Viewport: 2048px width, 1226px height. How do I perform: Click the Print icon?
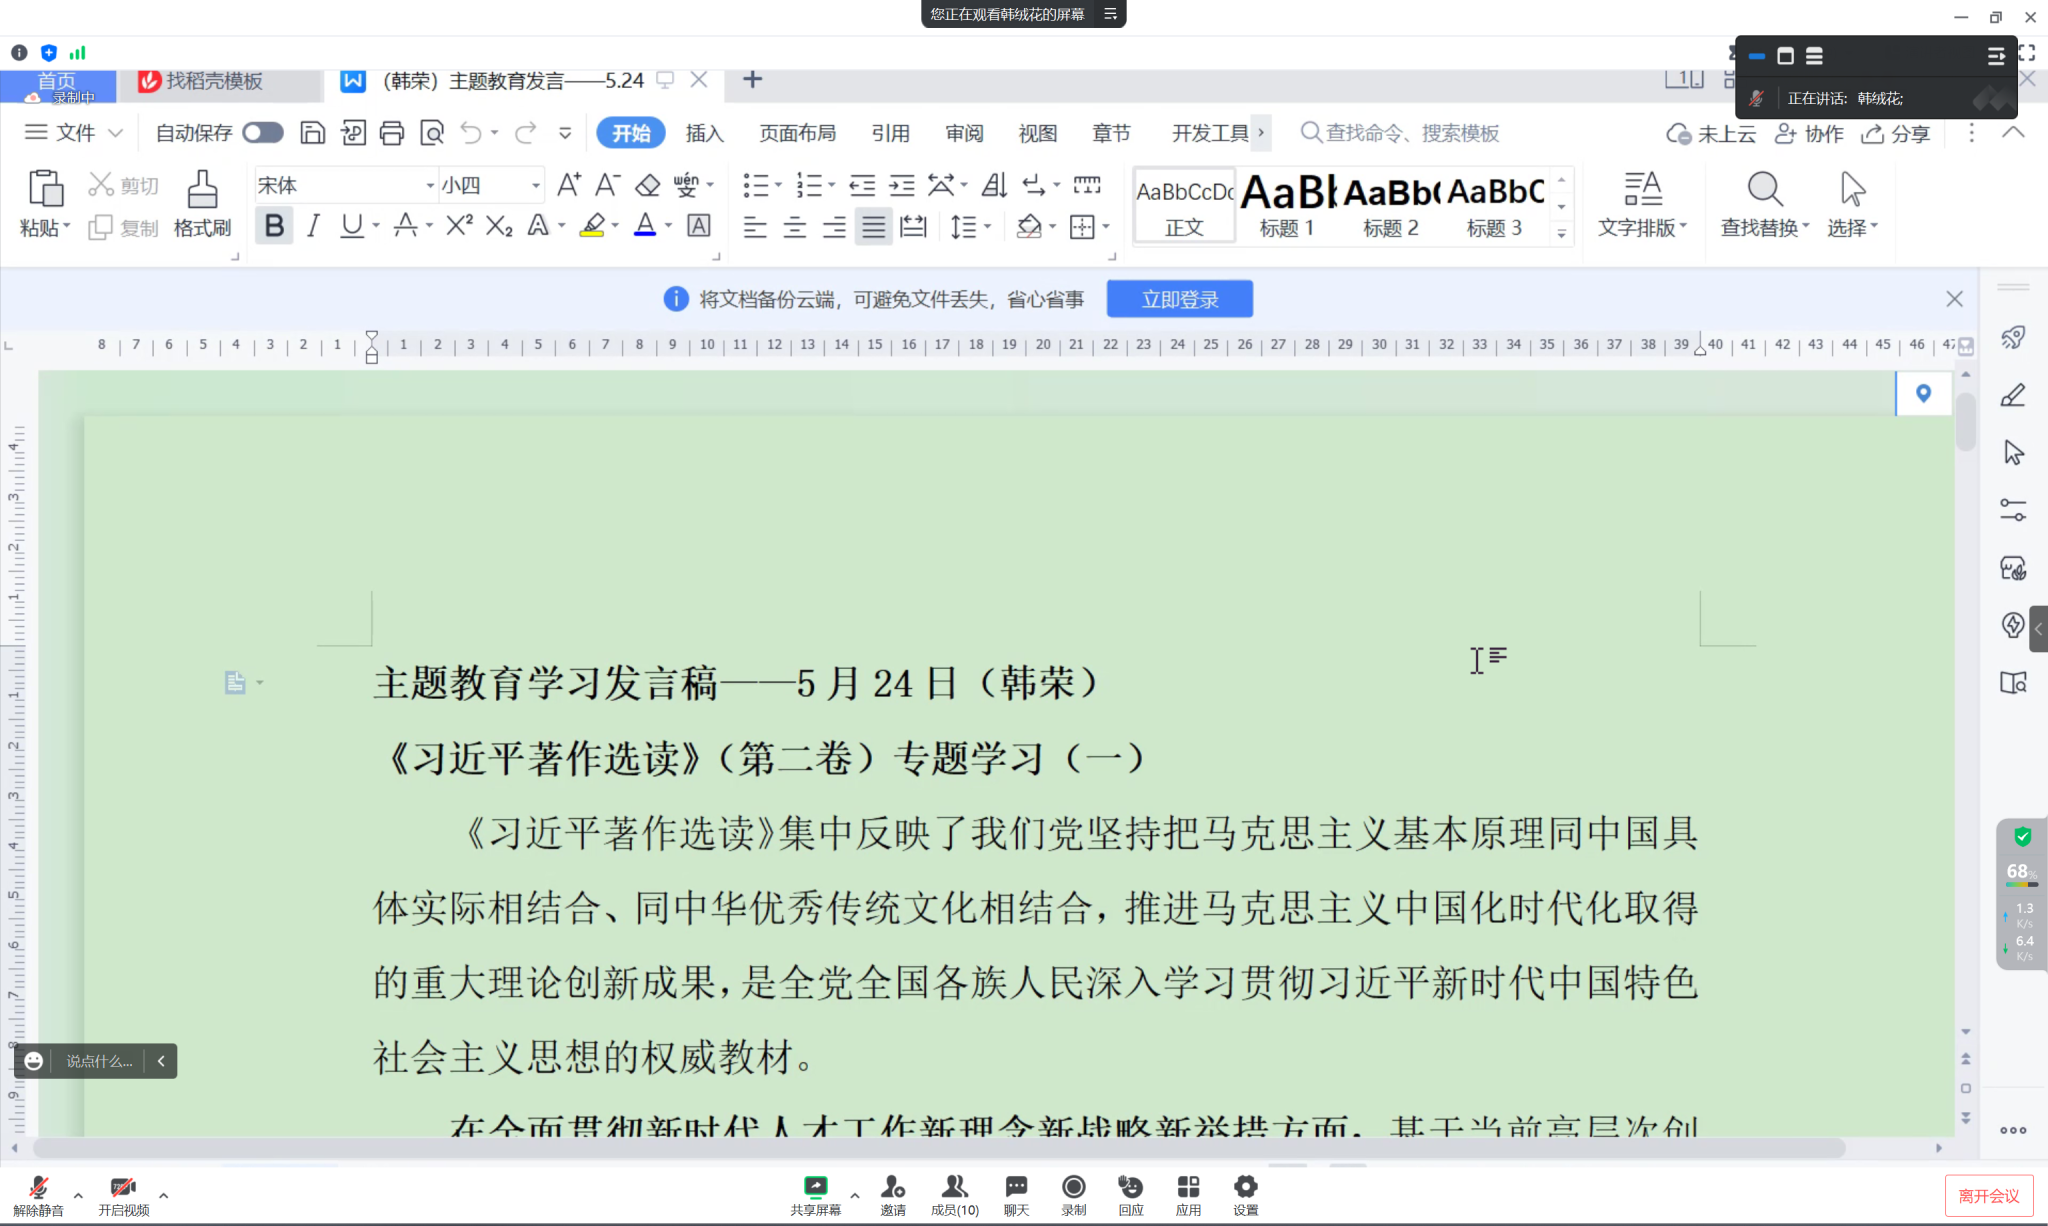(392, 133)
